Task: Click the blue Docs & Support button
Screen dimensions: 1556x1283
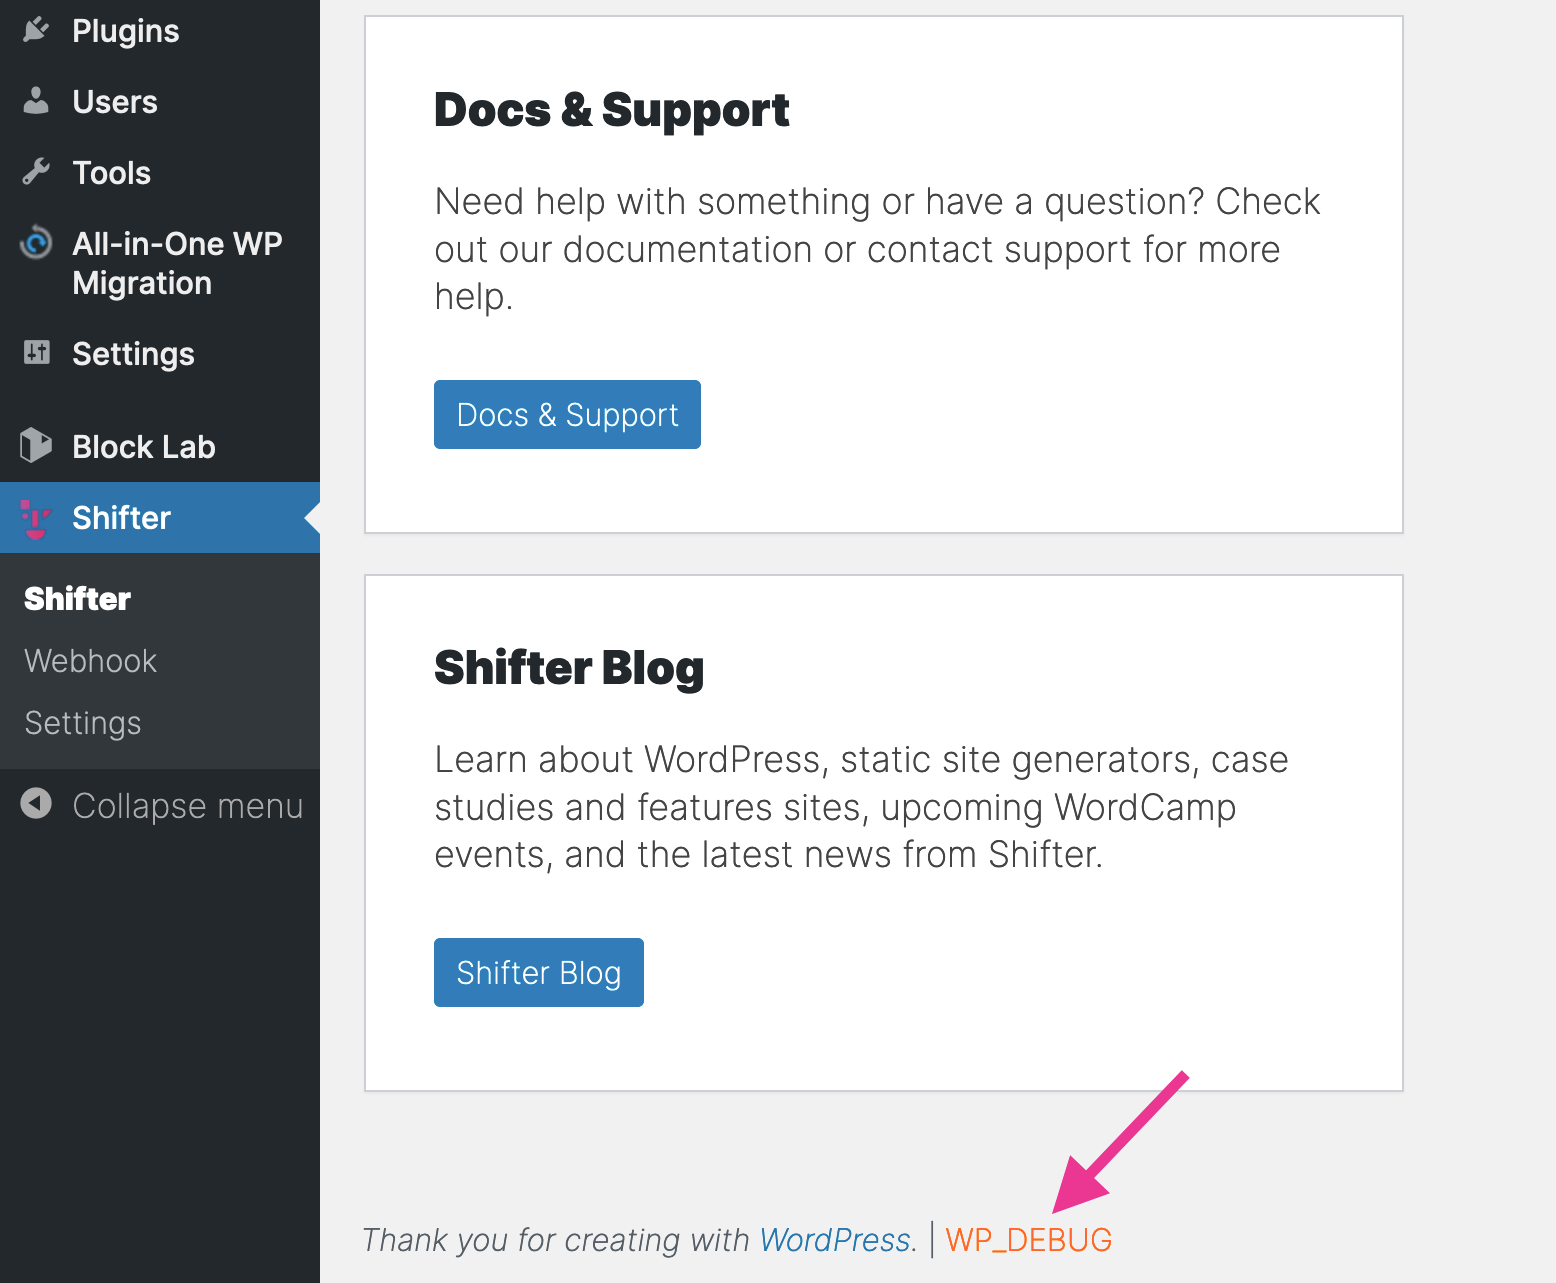Action: pos(567,414)
